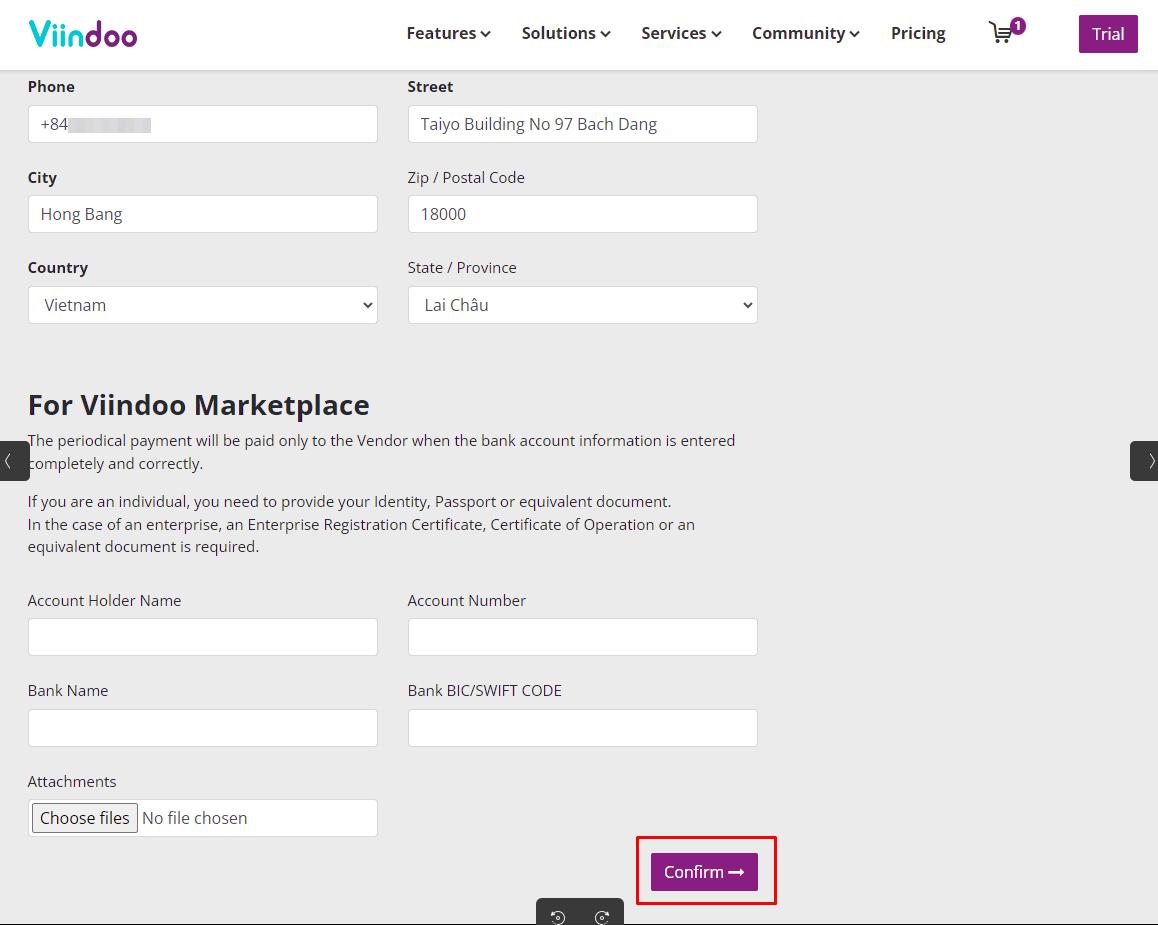
Task: Open the State / Province dropdown
Action: click(583, 305)
